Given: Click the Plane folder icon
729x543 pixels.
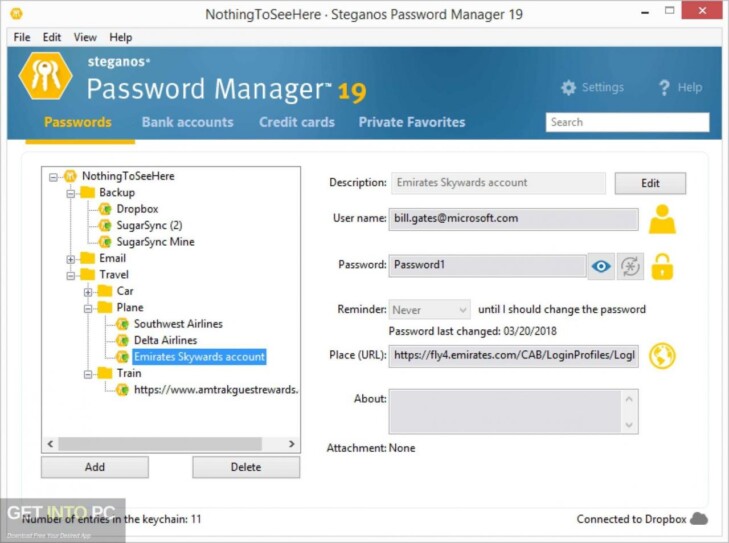Looking at the screenshot, I should coord(105,307).
